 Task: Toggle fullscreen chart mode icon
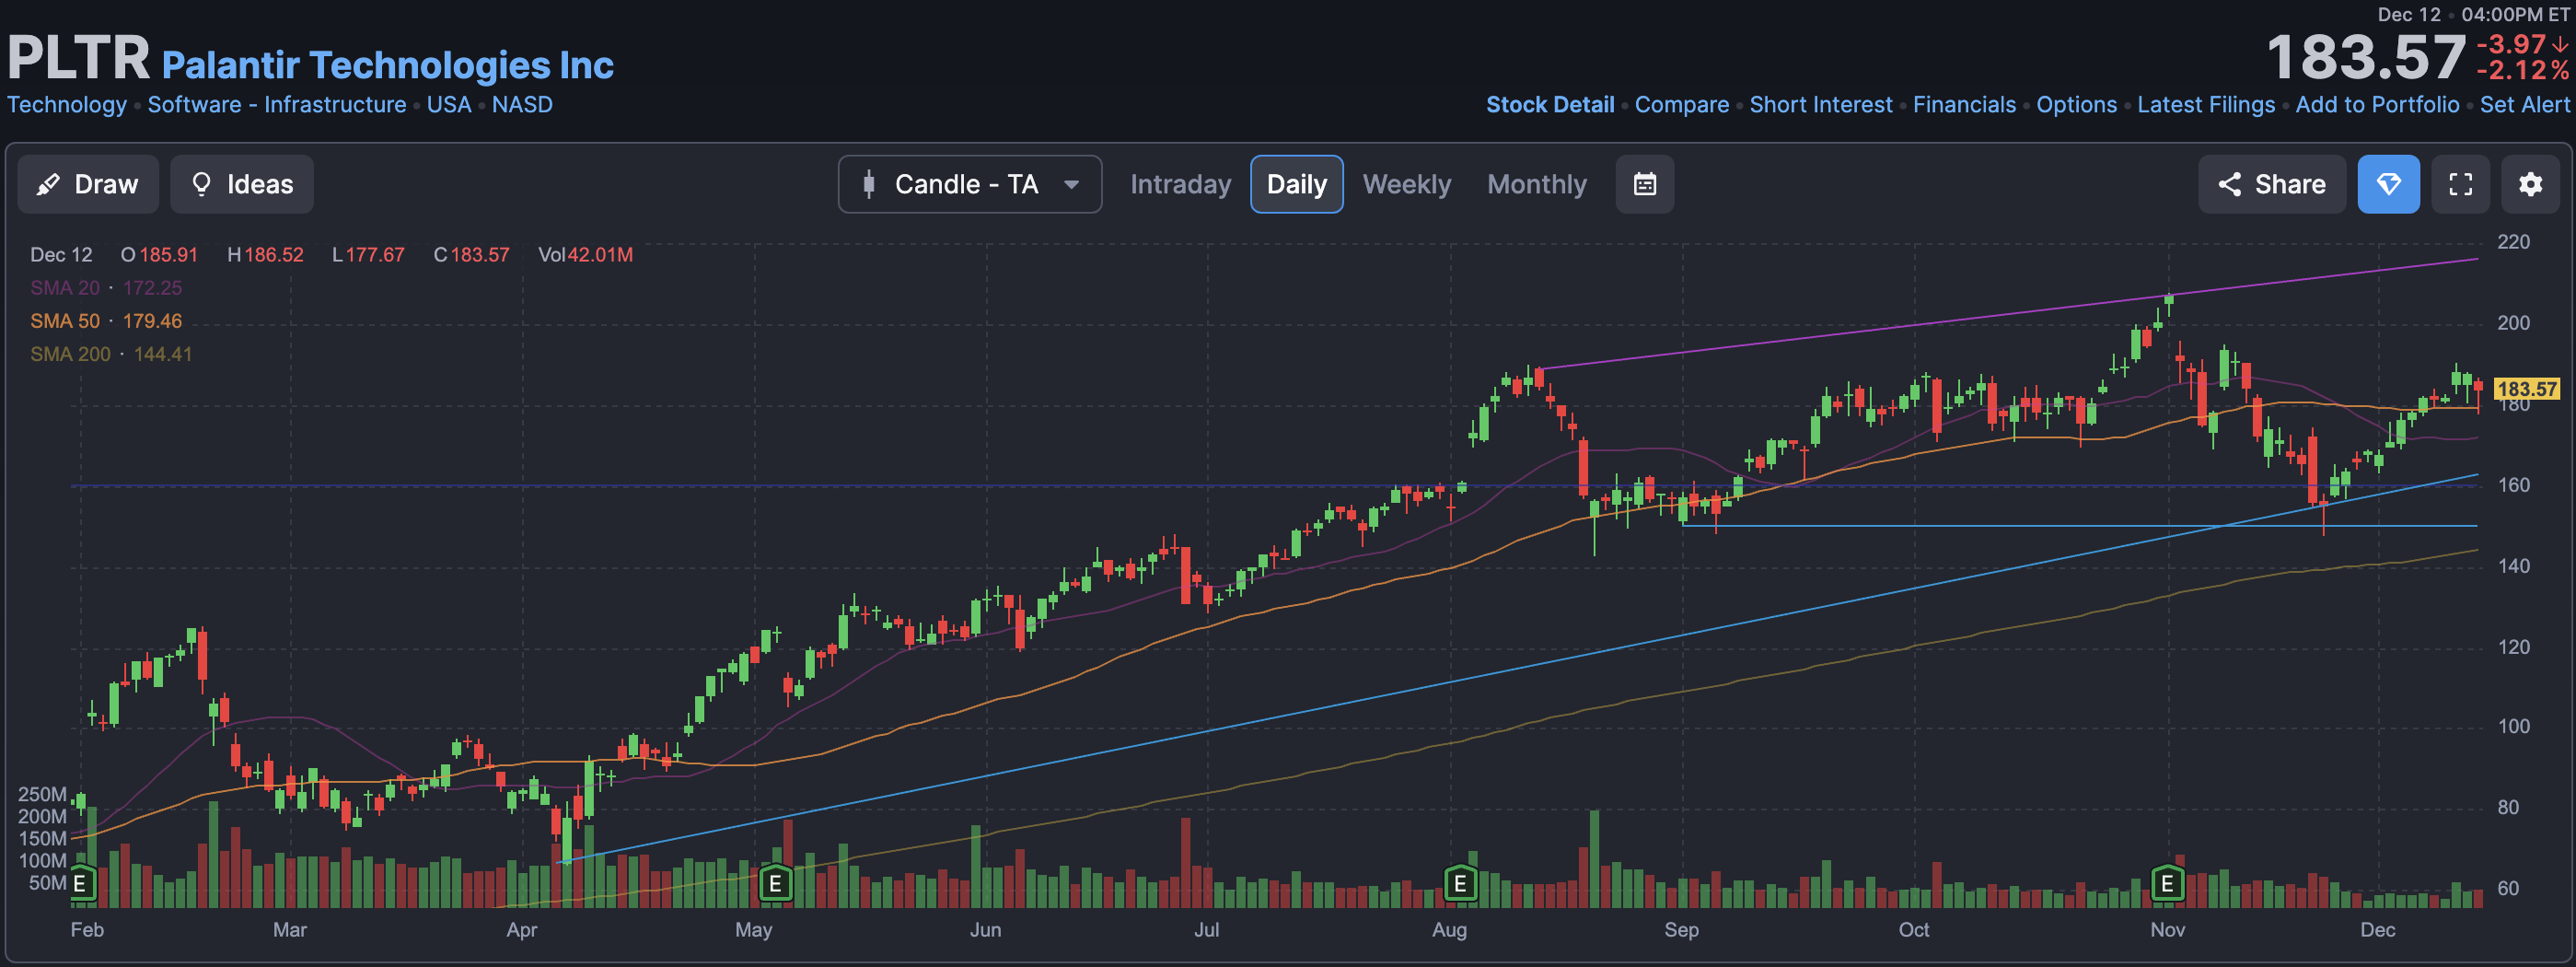tap(2460, 184)
